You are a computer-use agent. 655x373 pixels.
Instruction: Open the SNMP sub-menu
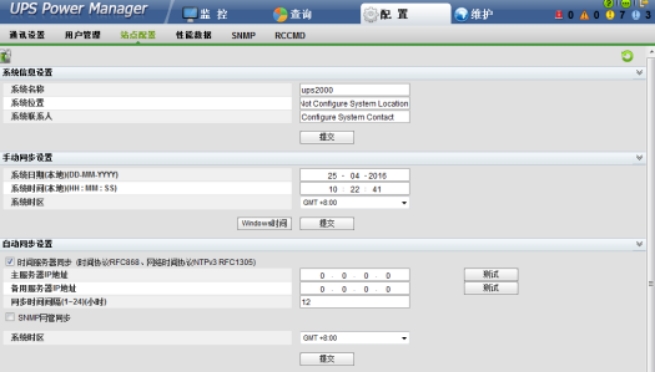[x=244, y=36]
